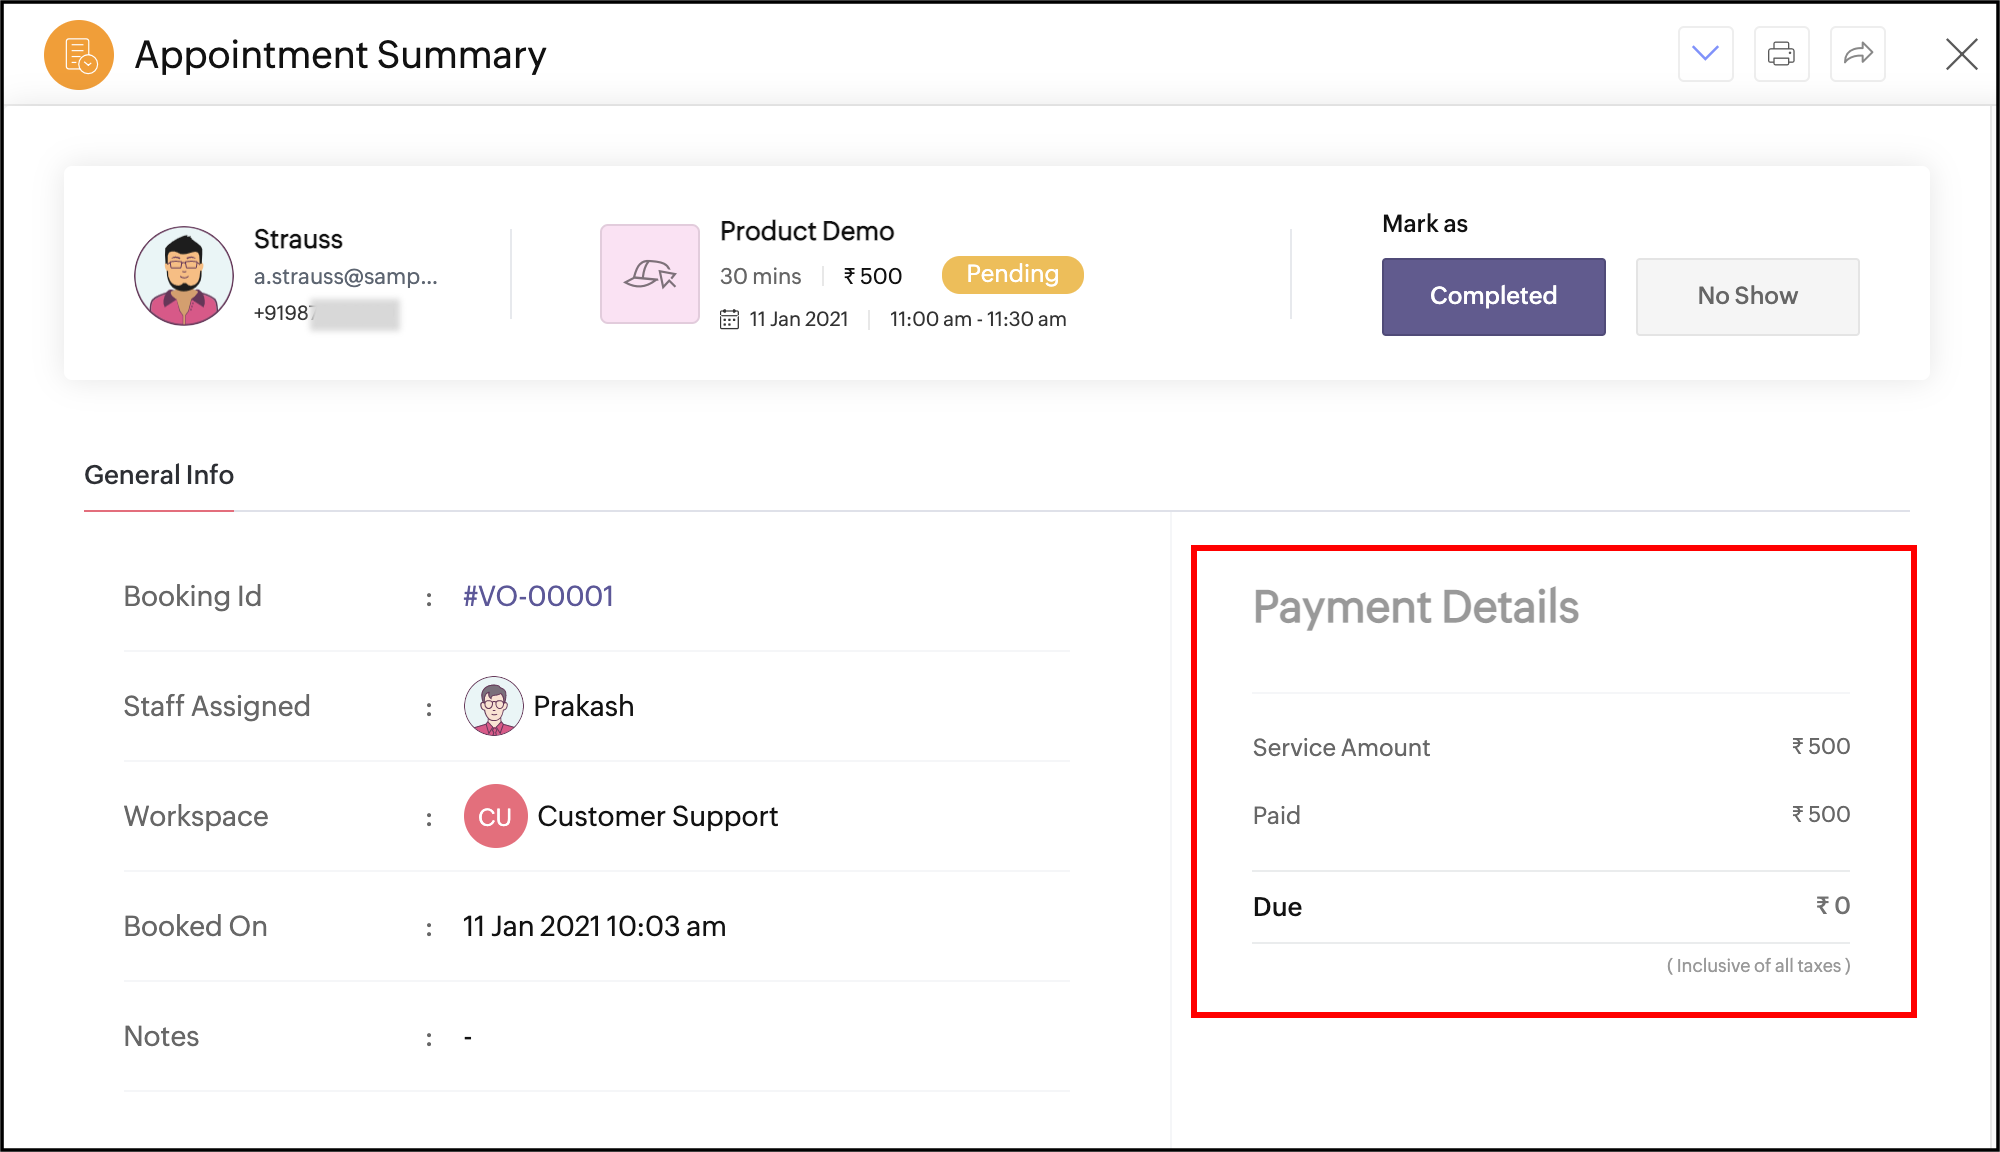
Task: Click the Product Demo service icon
Action: (x=650, y=274)
